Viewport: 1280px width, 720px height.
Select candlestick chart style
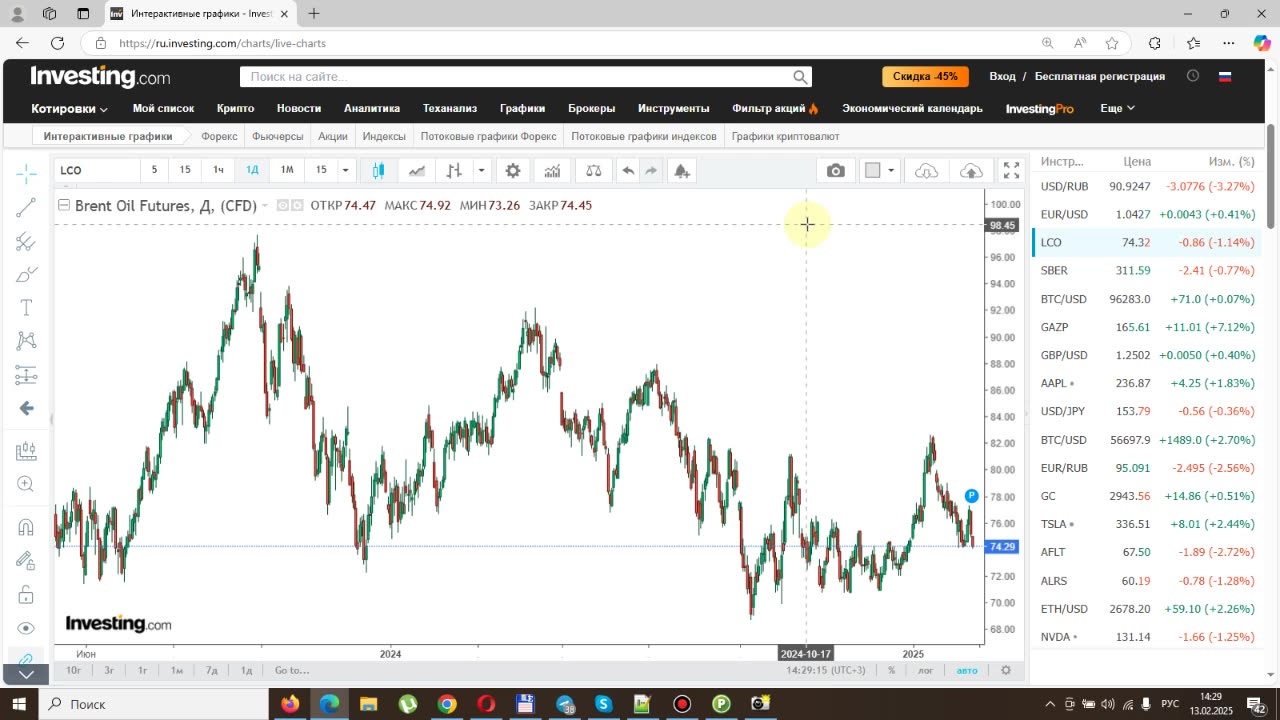(x=378, y=171)
